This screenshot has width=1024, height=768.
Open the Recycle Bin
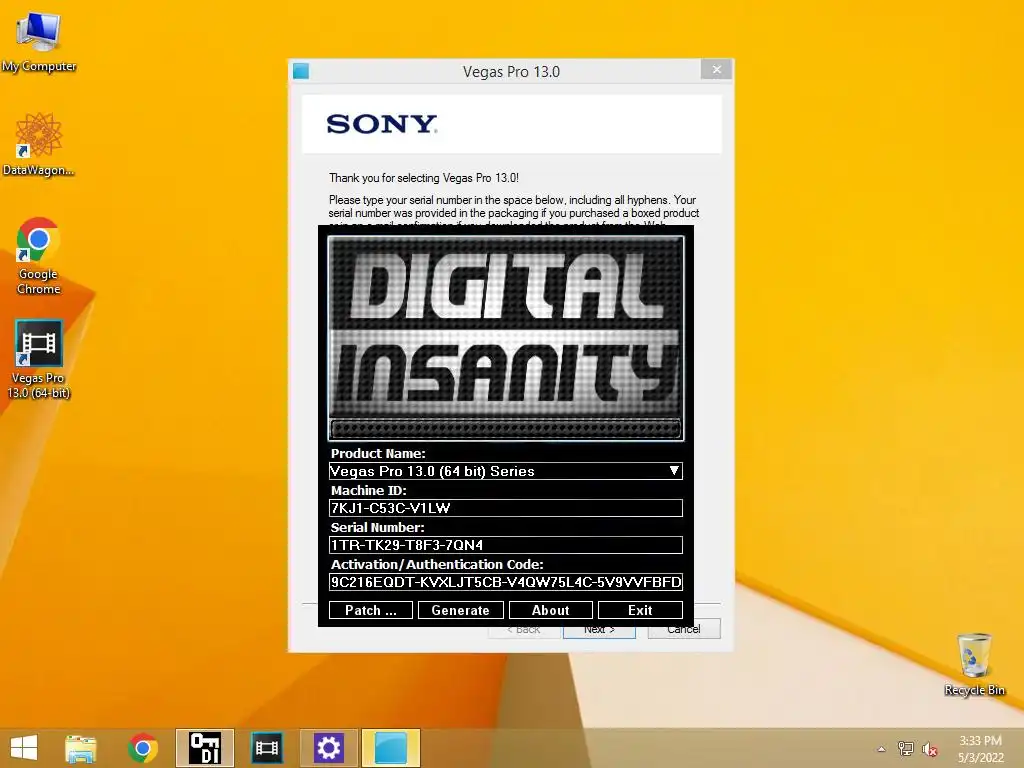click(974, 664)
